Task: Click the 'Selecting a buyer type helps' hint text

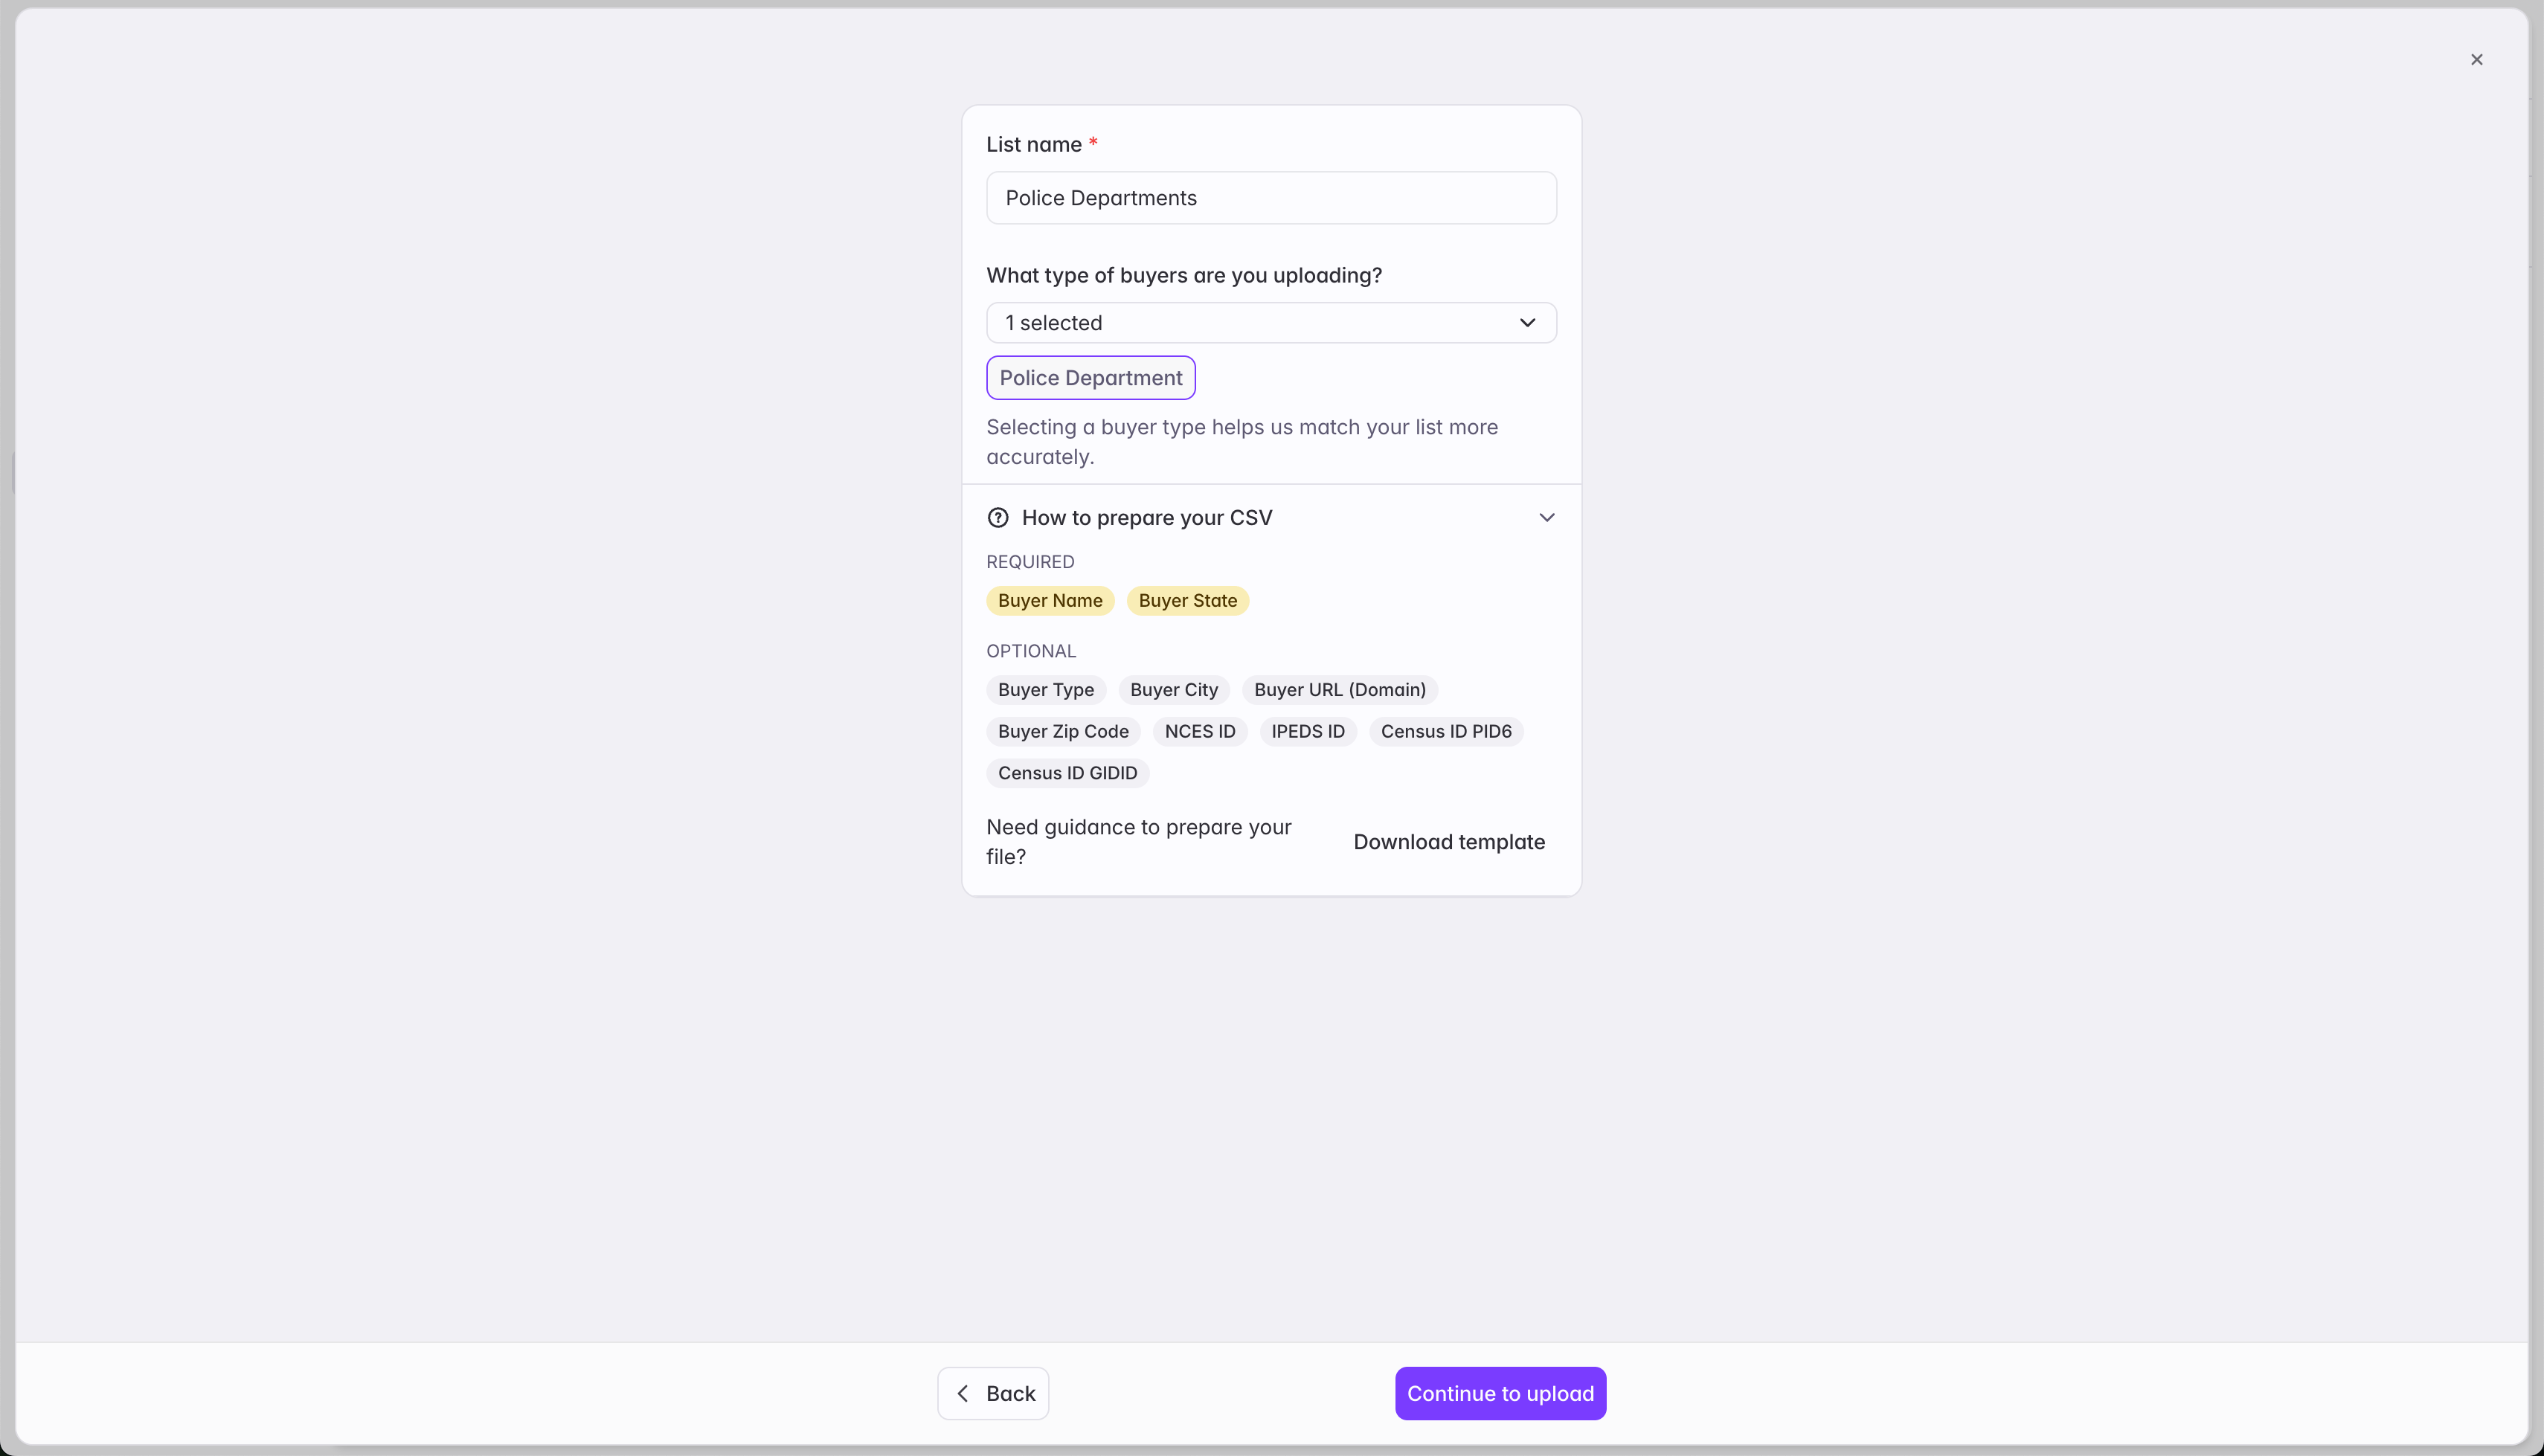Action: click(x=1241, y=442)
